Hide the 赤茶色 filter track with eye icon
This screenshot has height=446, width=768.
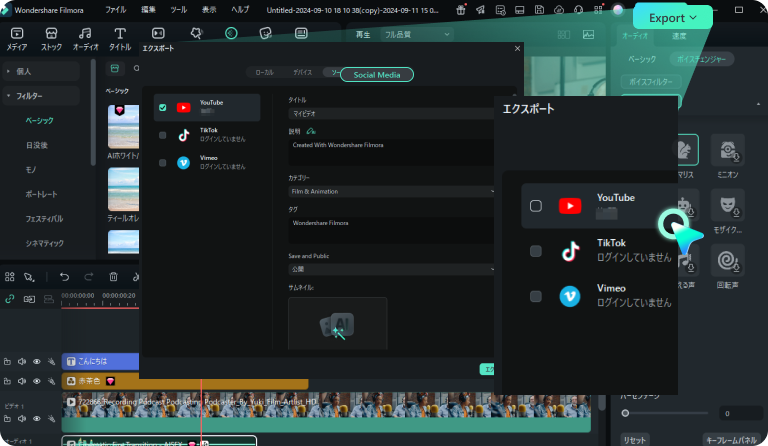(x=37, y=381)
